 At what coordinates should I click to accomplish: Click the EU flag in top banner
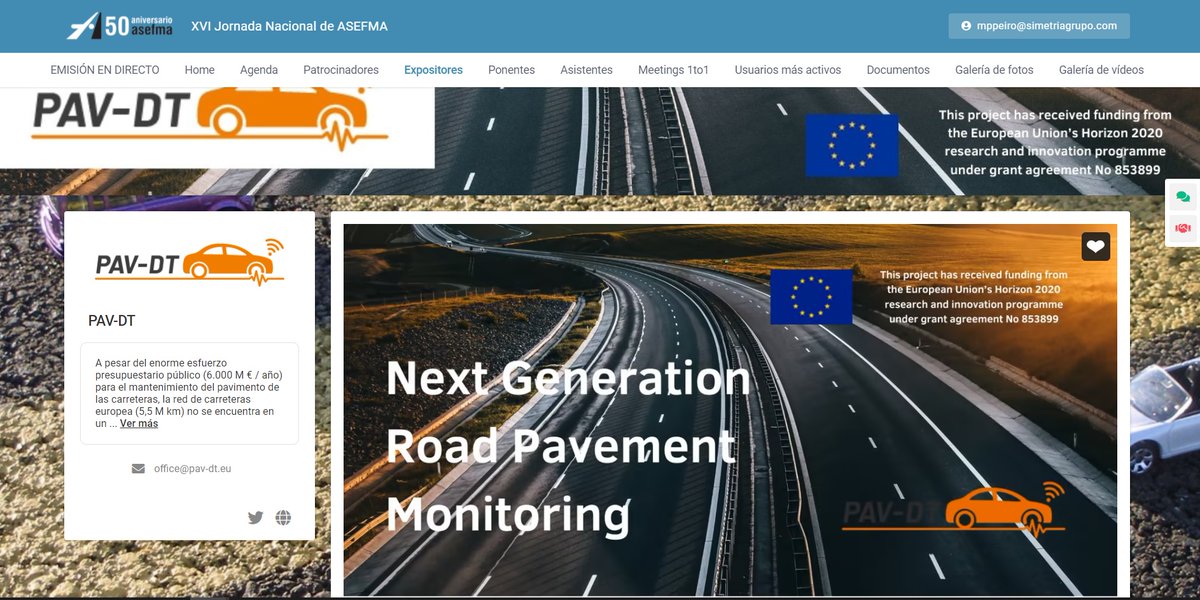852,145
